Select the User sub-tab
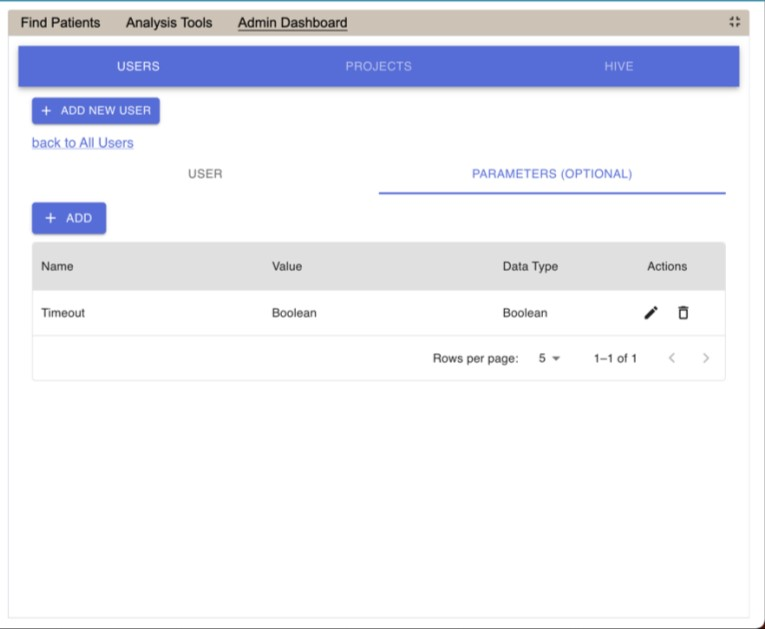The width and height of the screenshot is (765, 629). coord(205,174)
